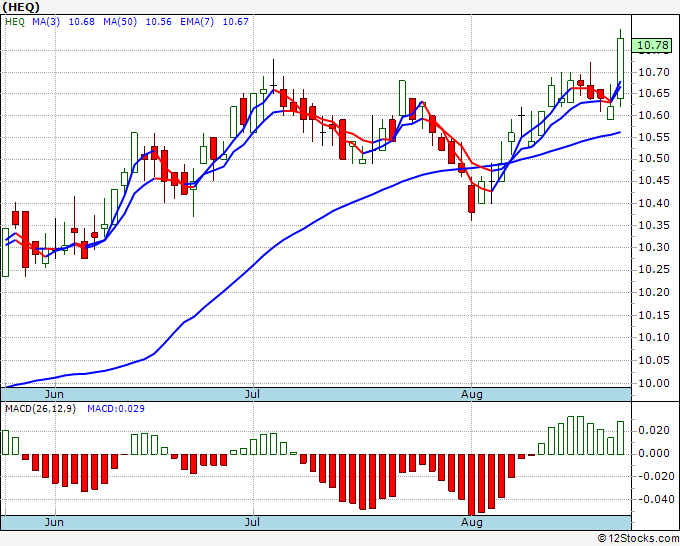Click the 10.35 price axis label
This screenshot has width=680, height=546.
[654, 225]
